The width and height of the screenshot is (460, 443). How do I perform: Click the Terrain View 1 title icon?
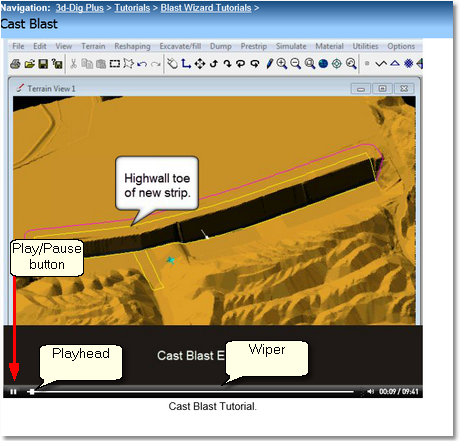pos(20,88)
